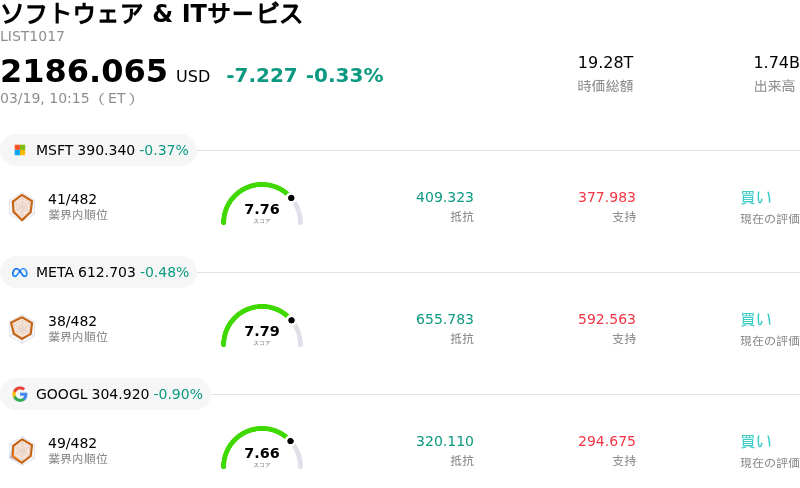This screenshot has height=488, width=800.
Task: Click the Google logo icon
Action: pyautogui.click(x=20, y=395)
